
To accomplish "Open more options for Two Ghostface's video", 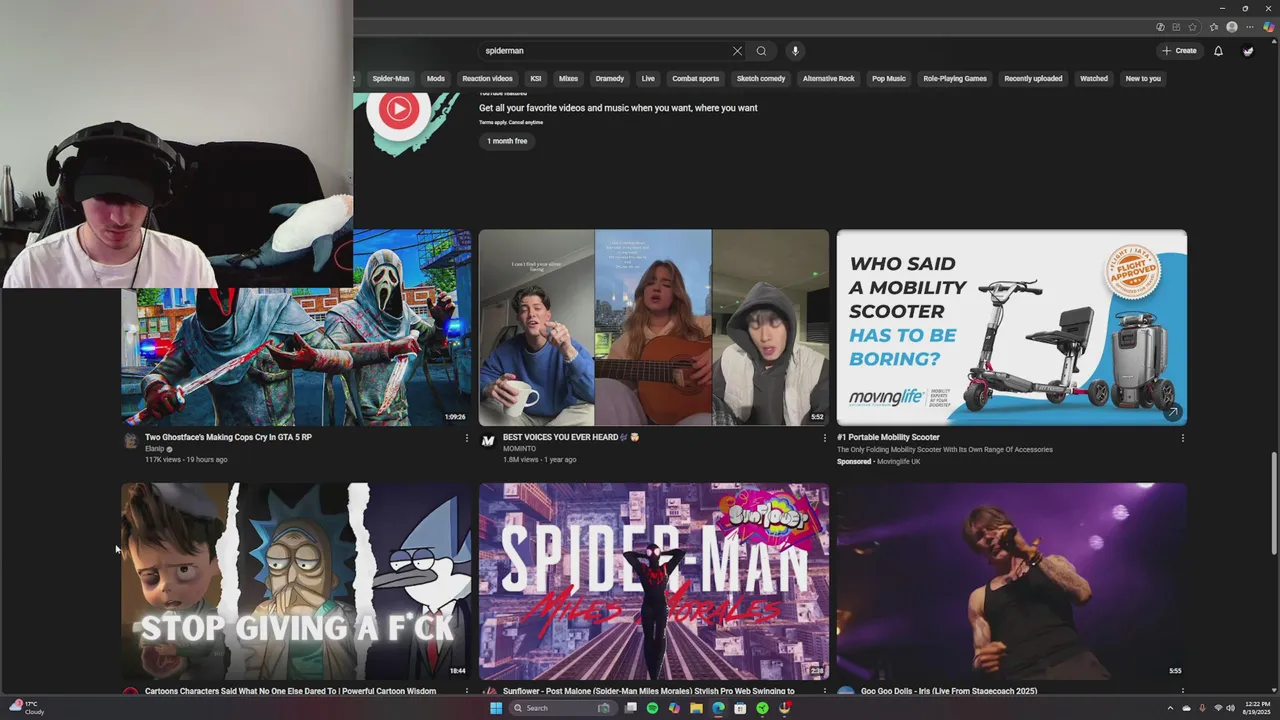I will pyautogui.click(x=466, y=438).
